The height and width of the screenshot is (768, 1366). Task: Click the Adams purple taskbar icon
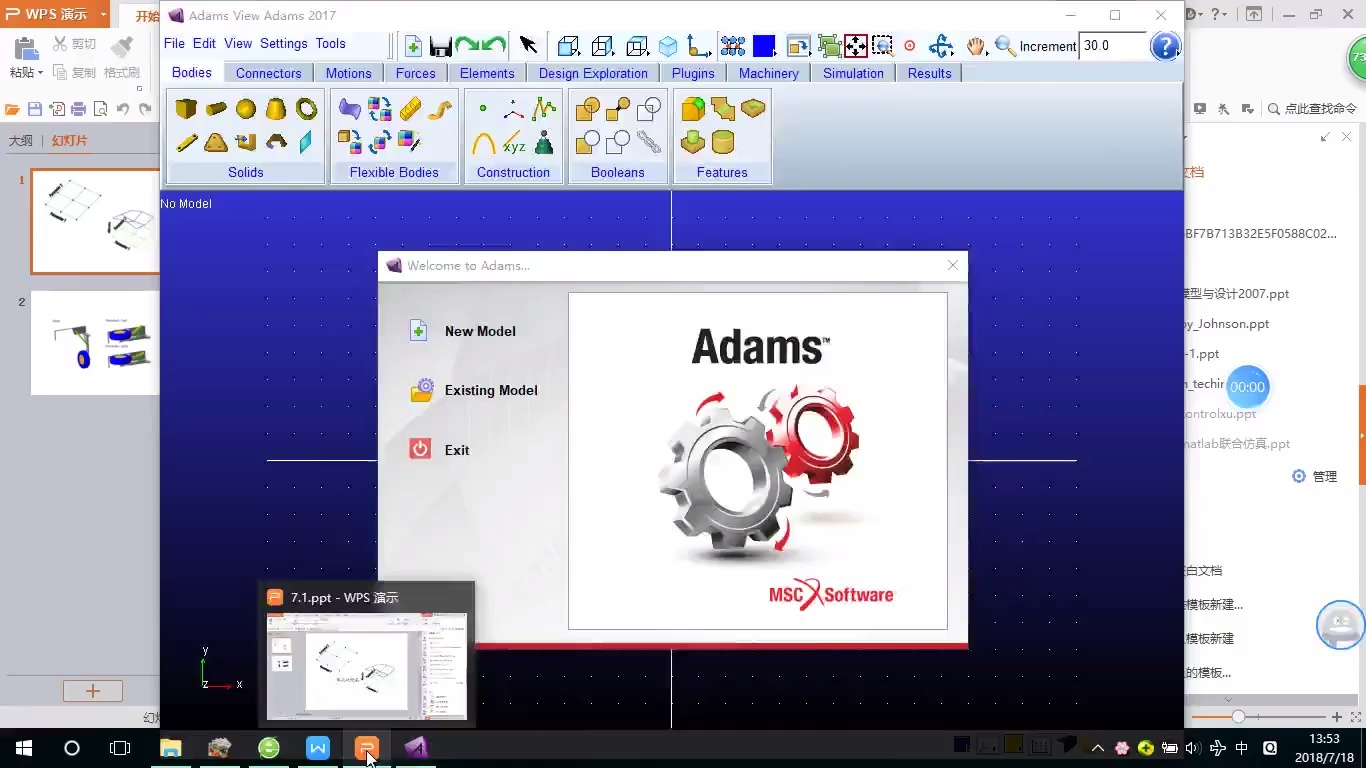(416, 747)
